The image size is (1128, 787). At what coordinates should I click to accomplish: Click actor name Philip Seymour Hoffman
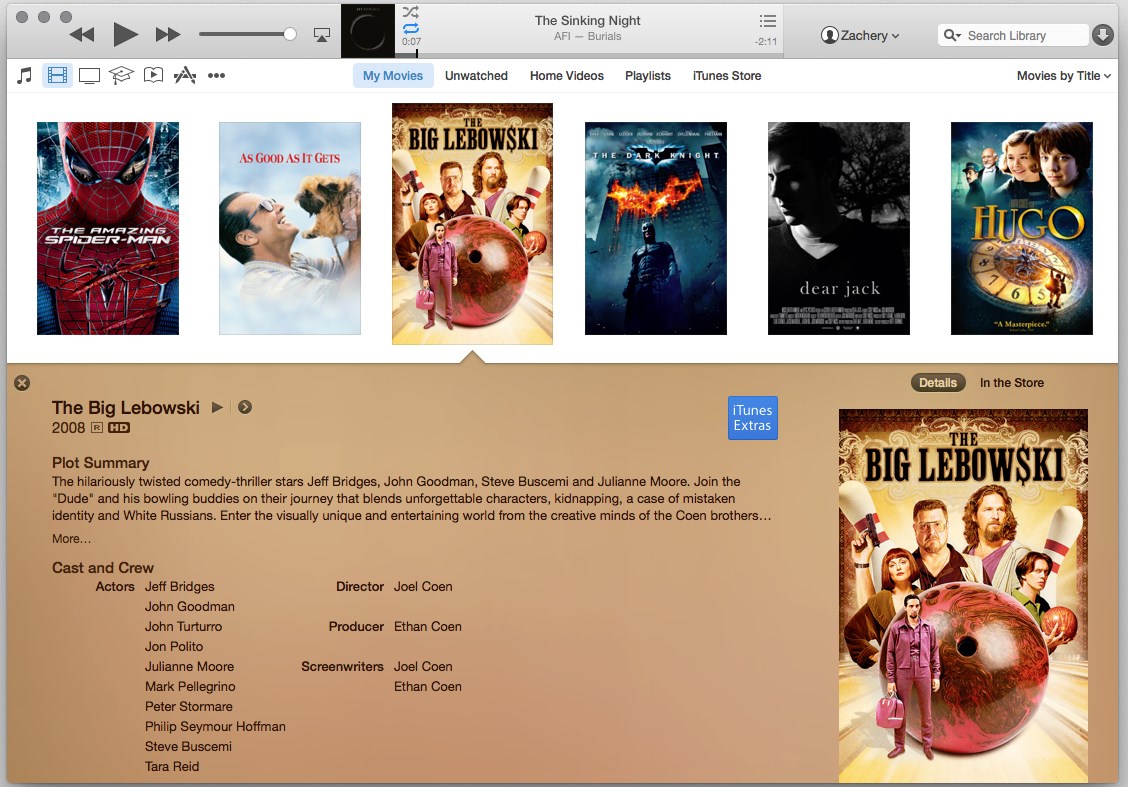point(215,727)
